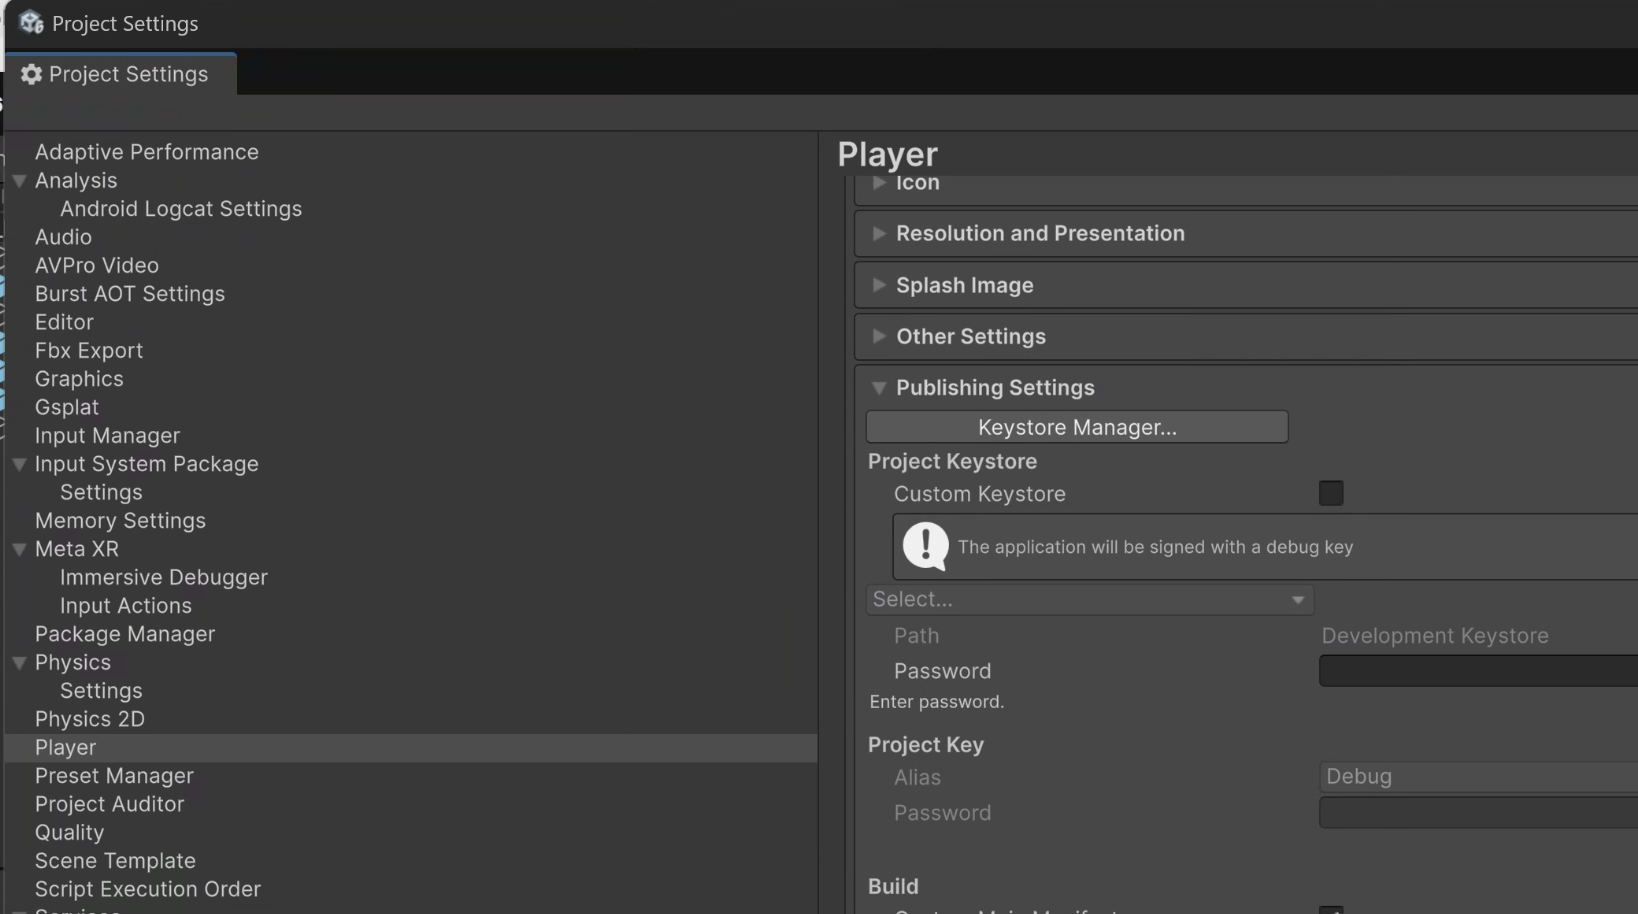
Task: Click the Project Settings gear icon
Action: tap(31, 73)
